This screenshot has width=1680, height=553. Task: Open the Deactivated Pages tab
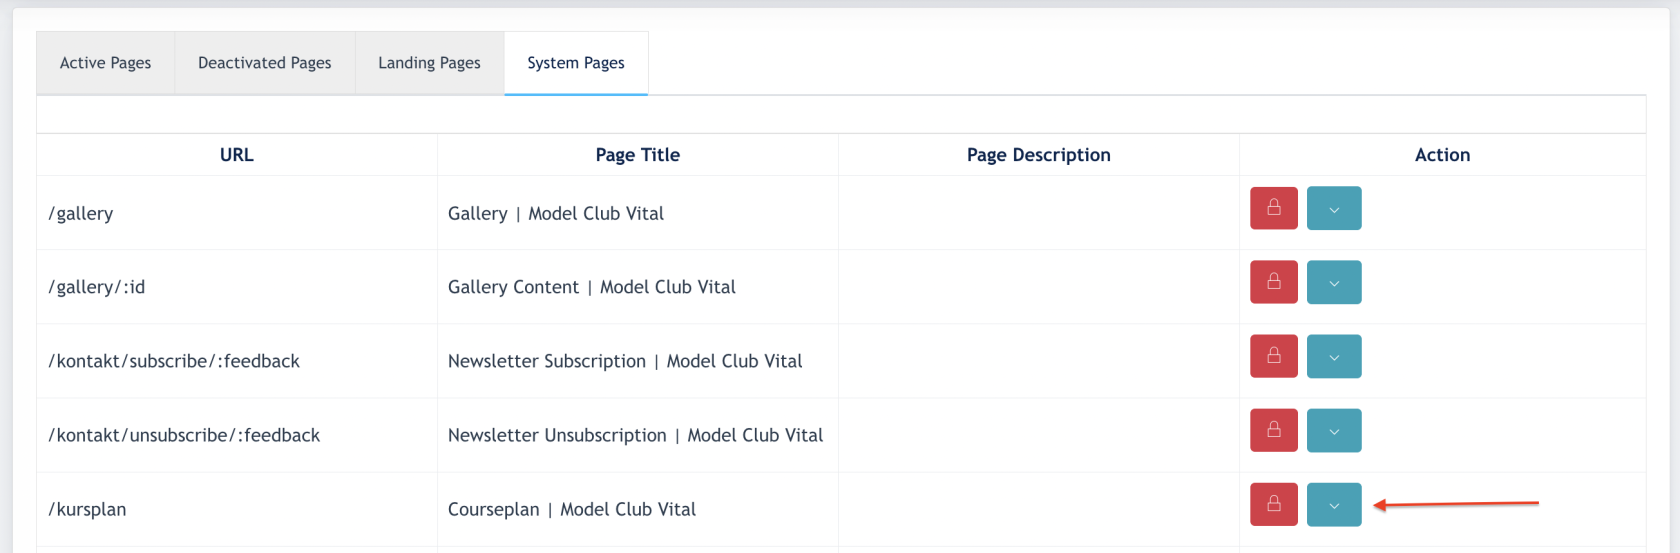tap(265, 63)
